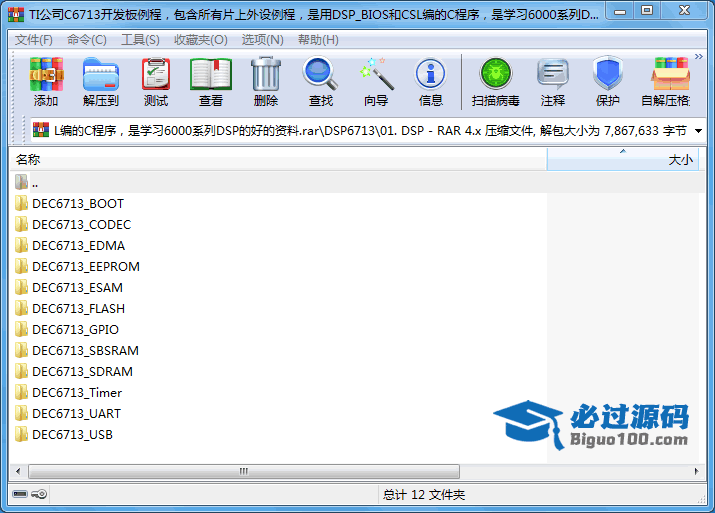Select the DEC6713_USB folder
This screenshot has height=513, width=715.
[73, 434]
